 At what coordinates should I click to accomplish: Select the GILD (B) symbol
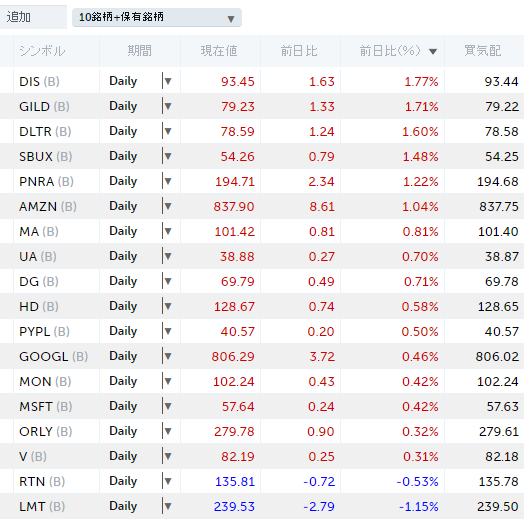(x=44, y=107)
